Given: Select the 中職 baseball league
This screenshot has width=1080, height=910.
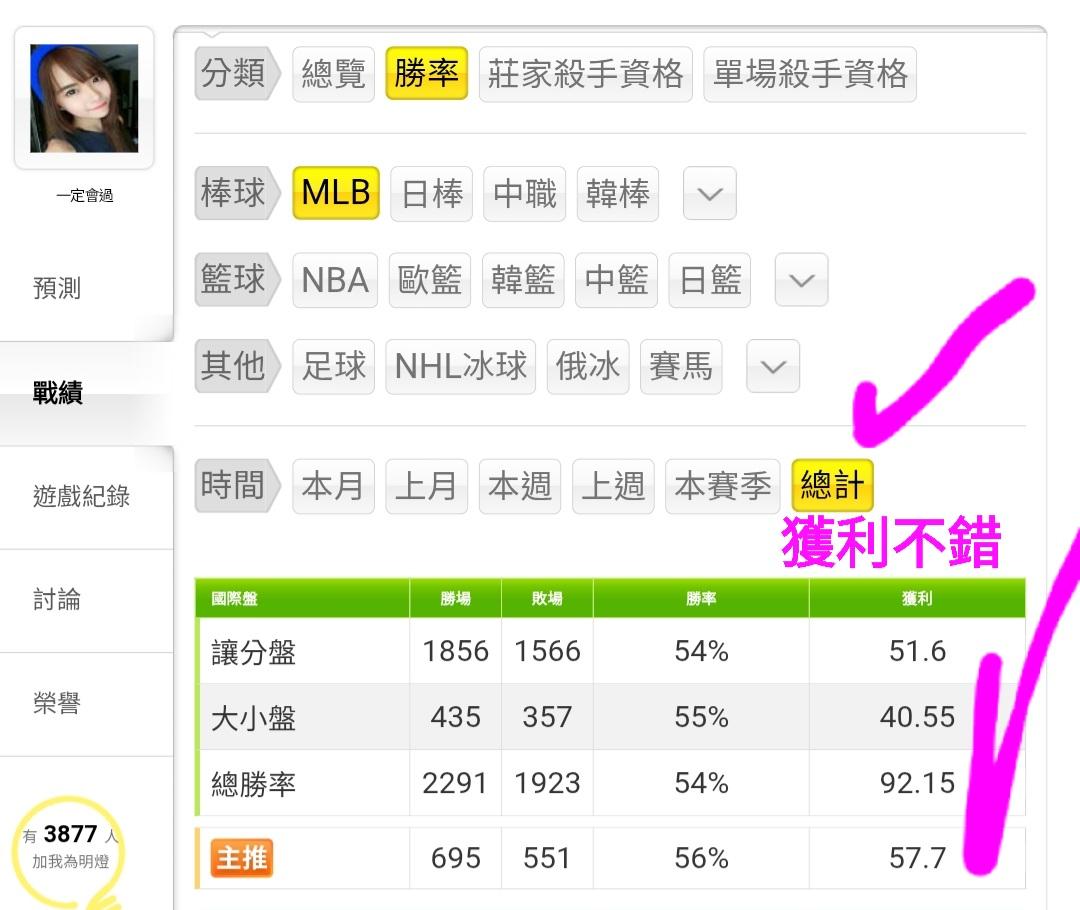Looking at the screenshot, I should point(525,194).
